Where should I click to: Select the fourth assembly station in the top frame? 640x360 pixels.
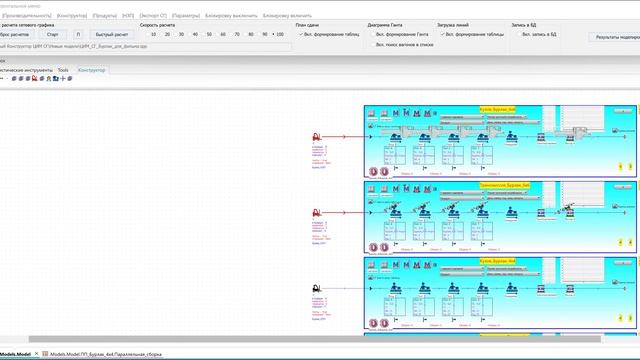482,138
